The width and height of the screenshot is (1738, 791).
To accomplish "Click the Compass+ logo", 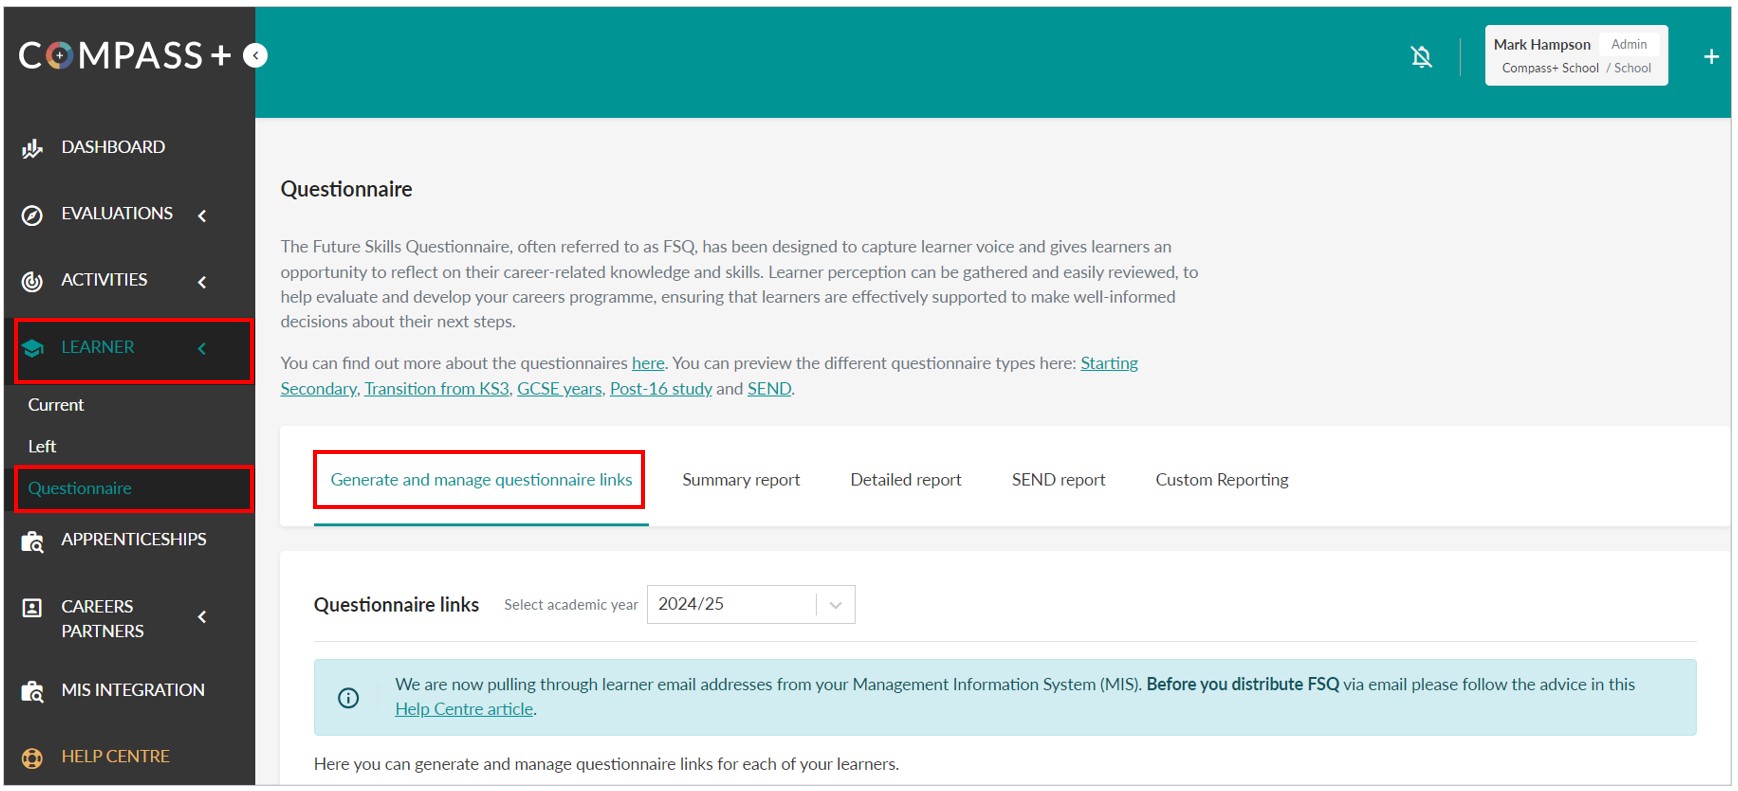I will tap(125, 55).
